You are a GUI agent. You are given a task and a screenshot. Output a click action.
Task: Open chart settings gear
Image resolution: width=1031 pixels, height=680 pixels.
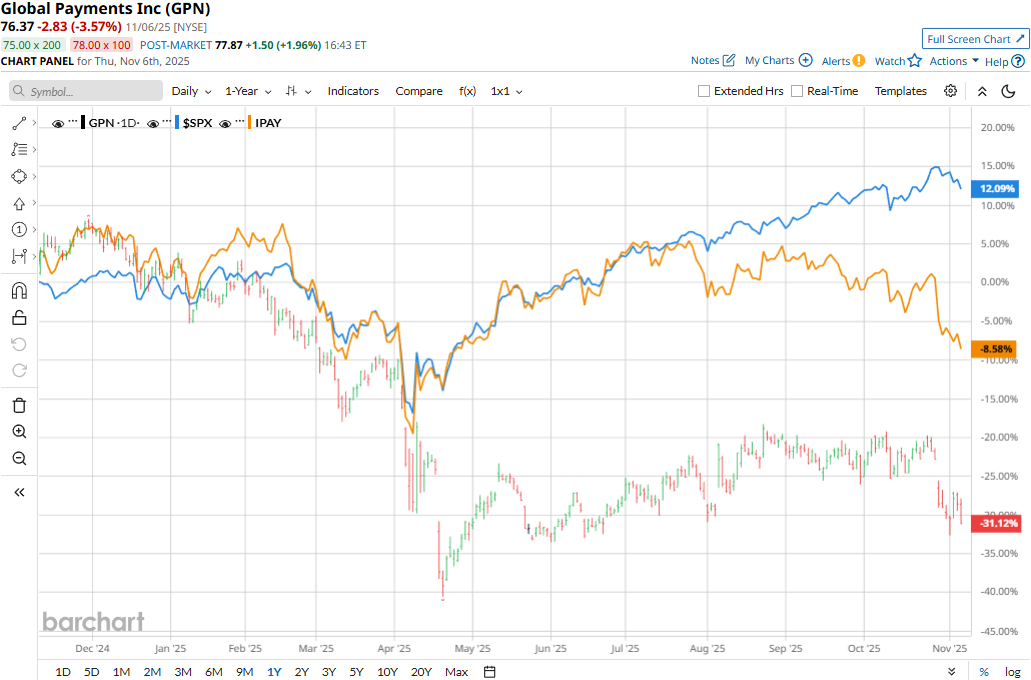(x=950, y=91)
